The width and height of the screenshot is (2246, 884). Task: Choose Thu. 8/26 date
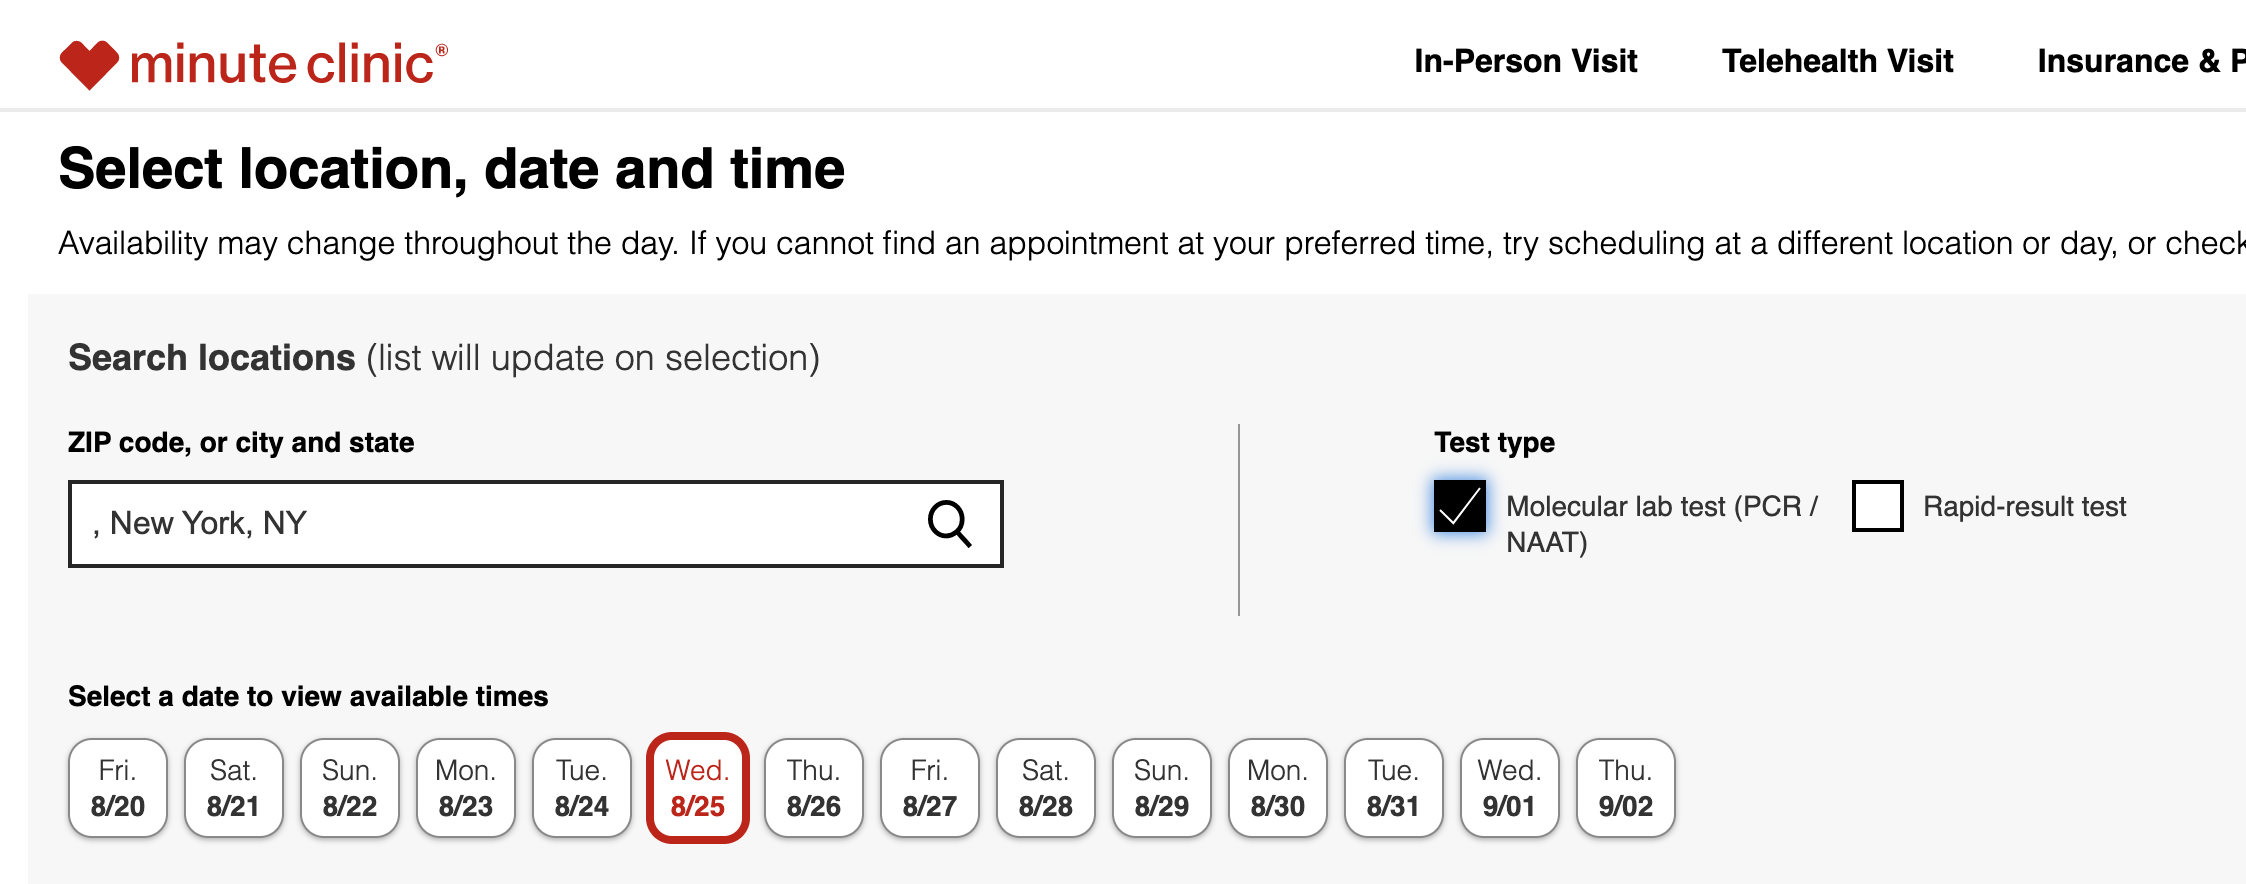[x=814, y=788]
